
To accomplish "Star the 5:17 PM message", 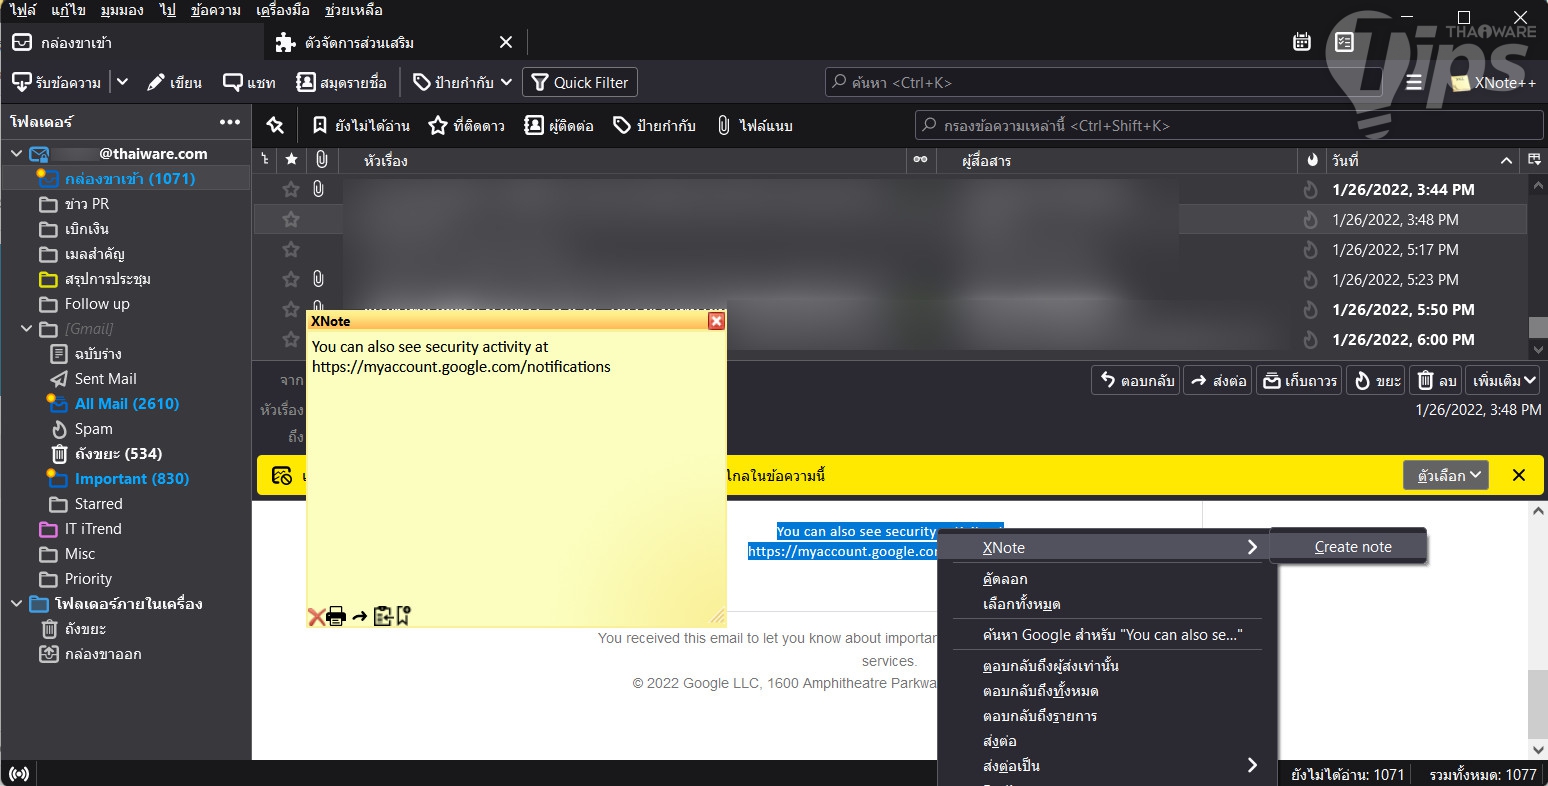I will 291,250.
